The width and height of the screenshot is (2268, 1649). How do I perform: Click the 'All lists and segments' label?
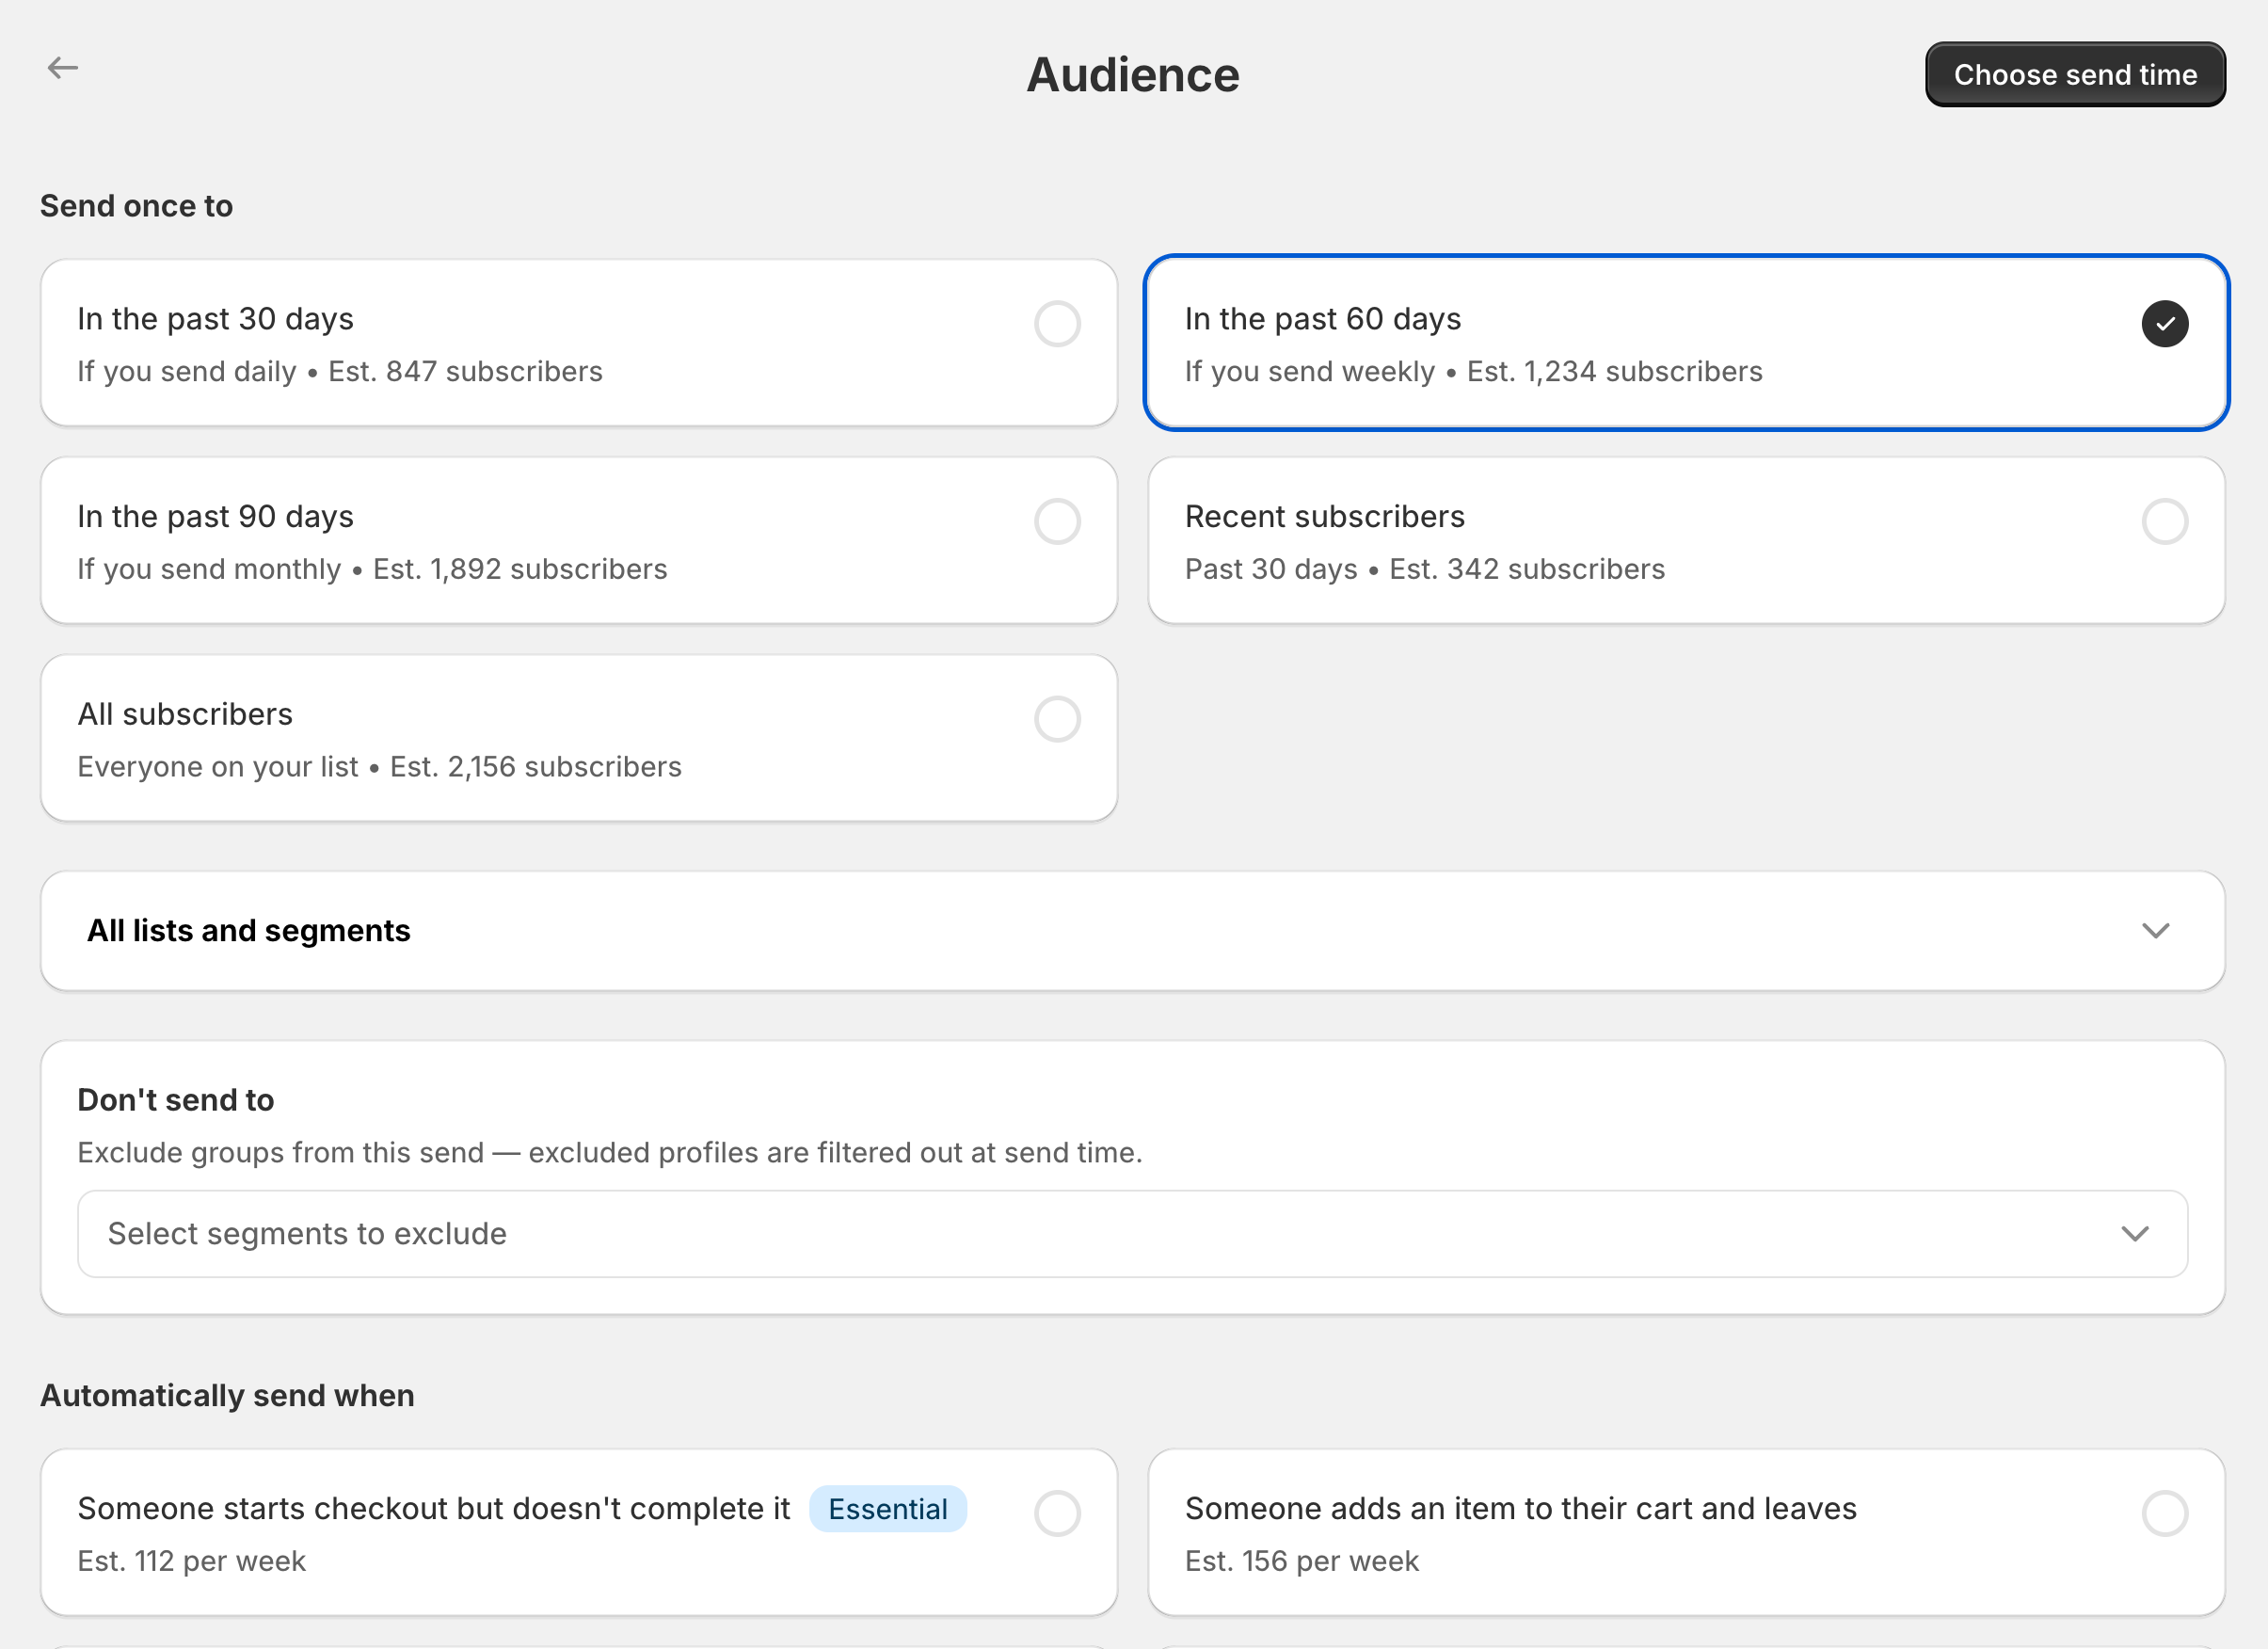(x=249, y=931)
